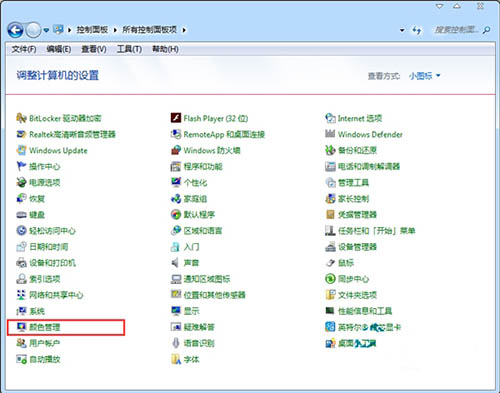Open 任务栏和「开始」菜单 link
The width and height of the screenshot is (500, 393).
pos(376,231)
